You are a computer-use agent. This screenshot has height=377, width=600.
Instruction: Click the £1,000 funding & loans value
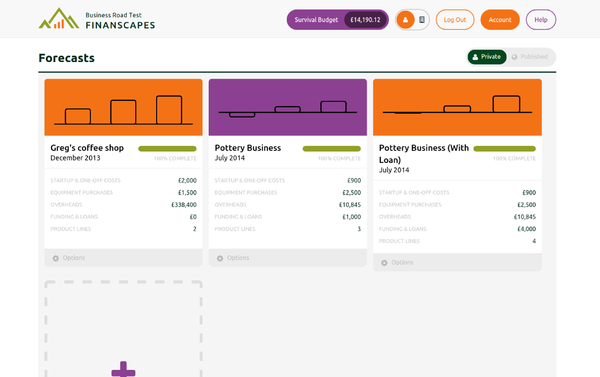pyautogui.click(x=352, y=217)
